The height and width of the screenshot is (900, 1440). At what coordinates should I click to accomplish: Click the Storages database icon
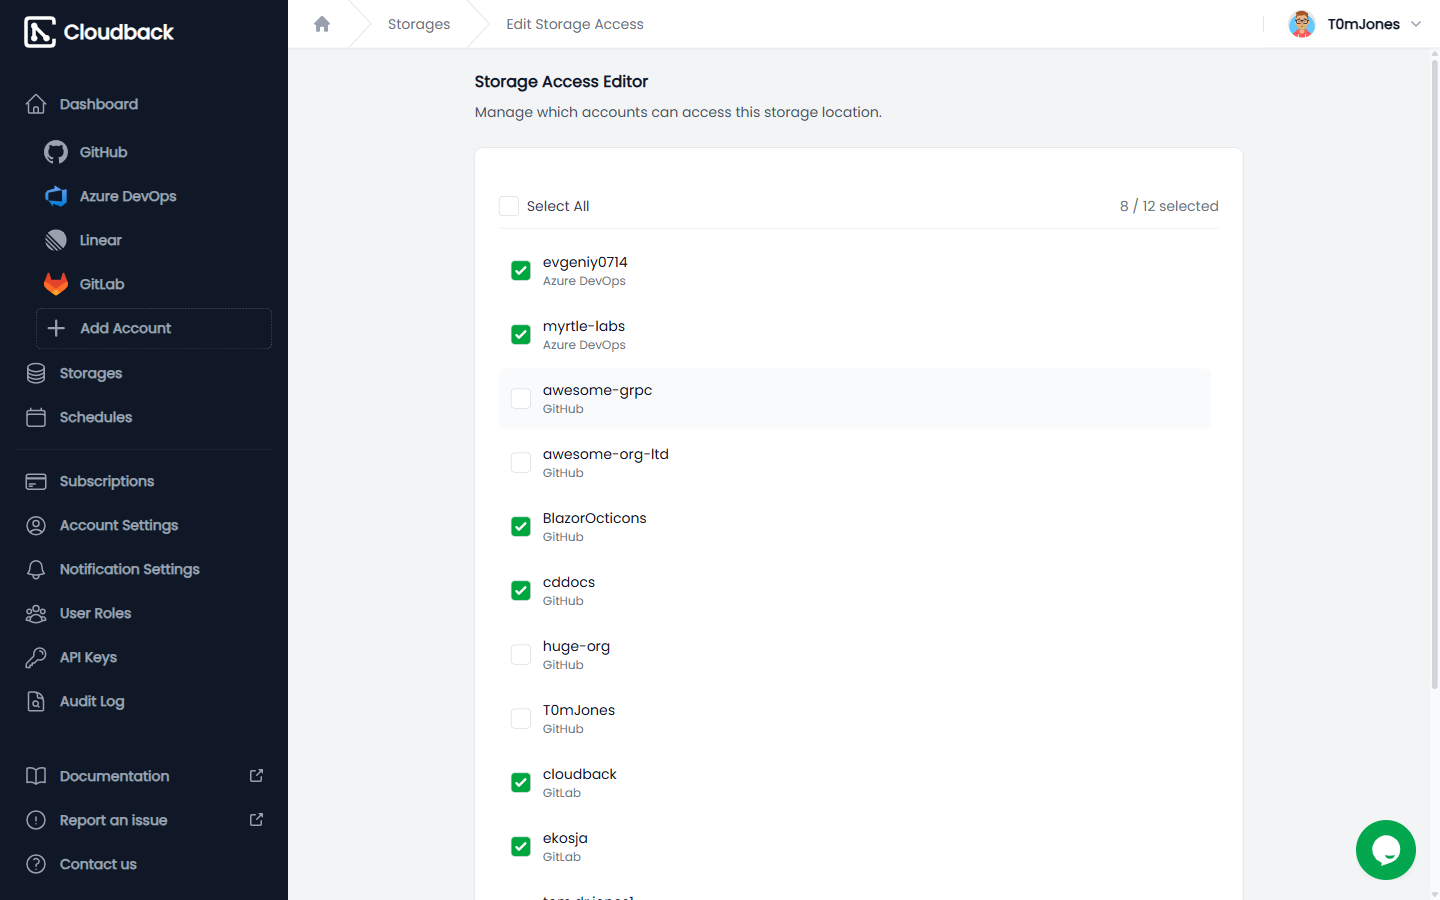tap(36, 373)
